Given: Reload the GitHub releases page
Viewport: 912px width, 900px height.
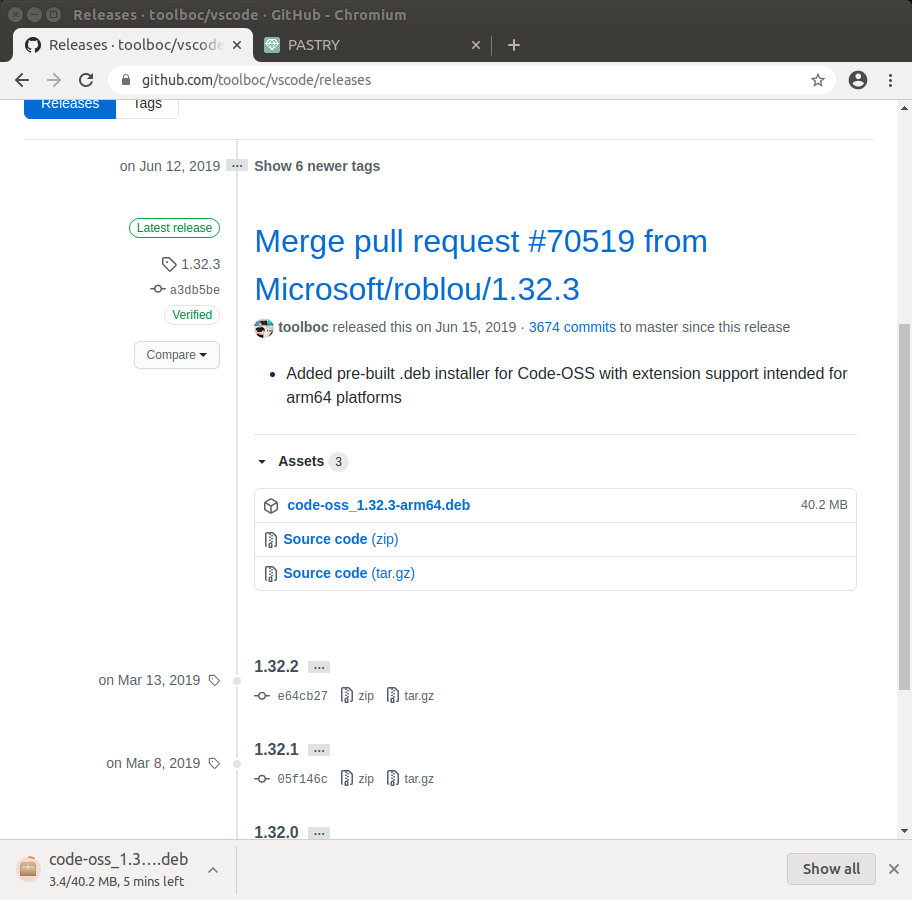Looking at the screenshot, I should tap(86, 80).
